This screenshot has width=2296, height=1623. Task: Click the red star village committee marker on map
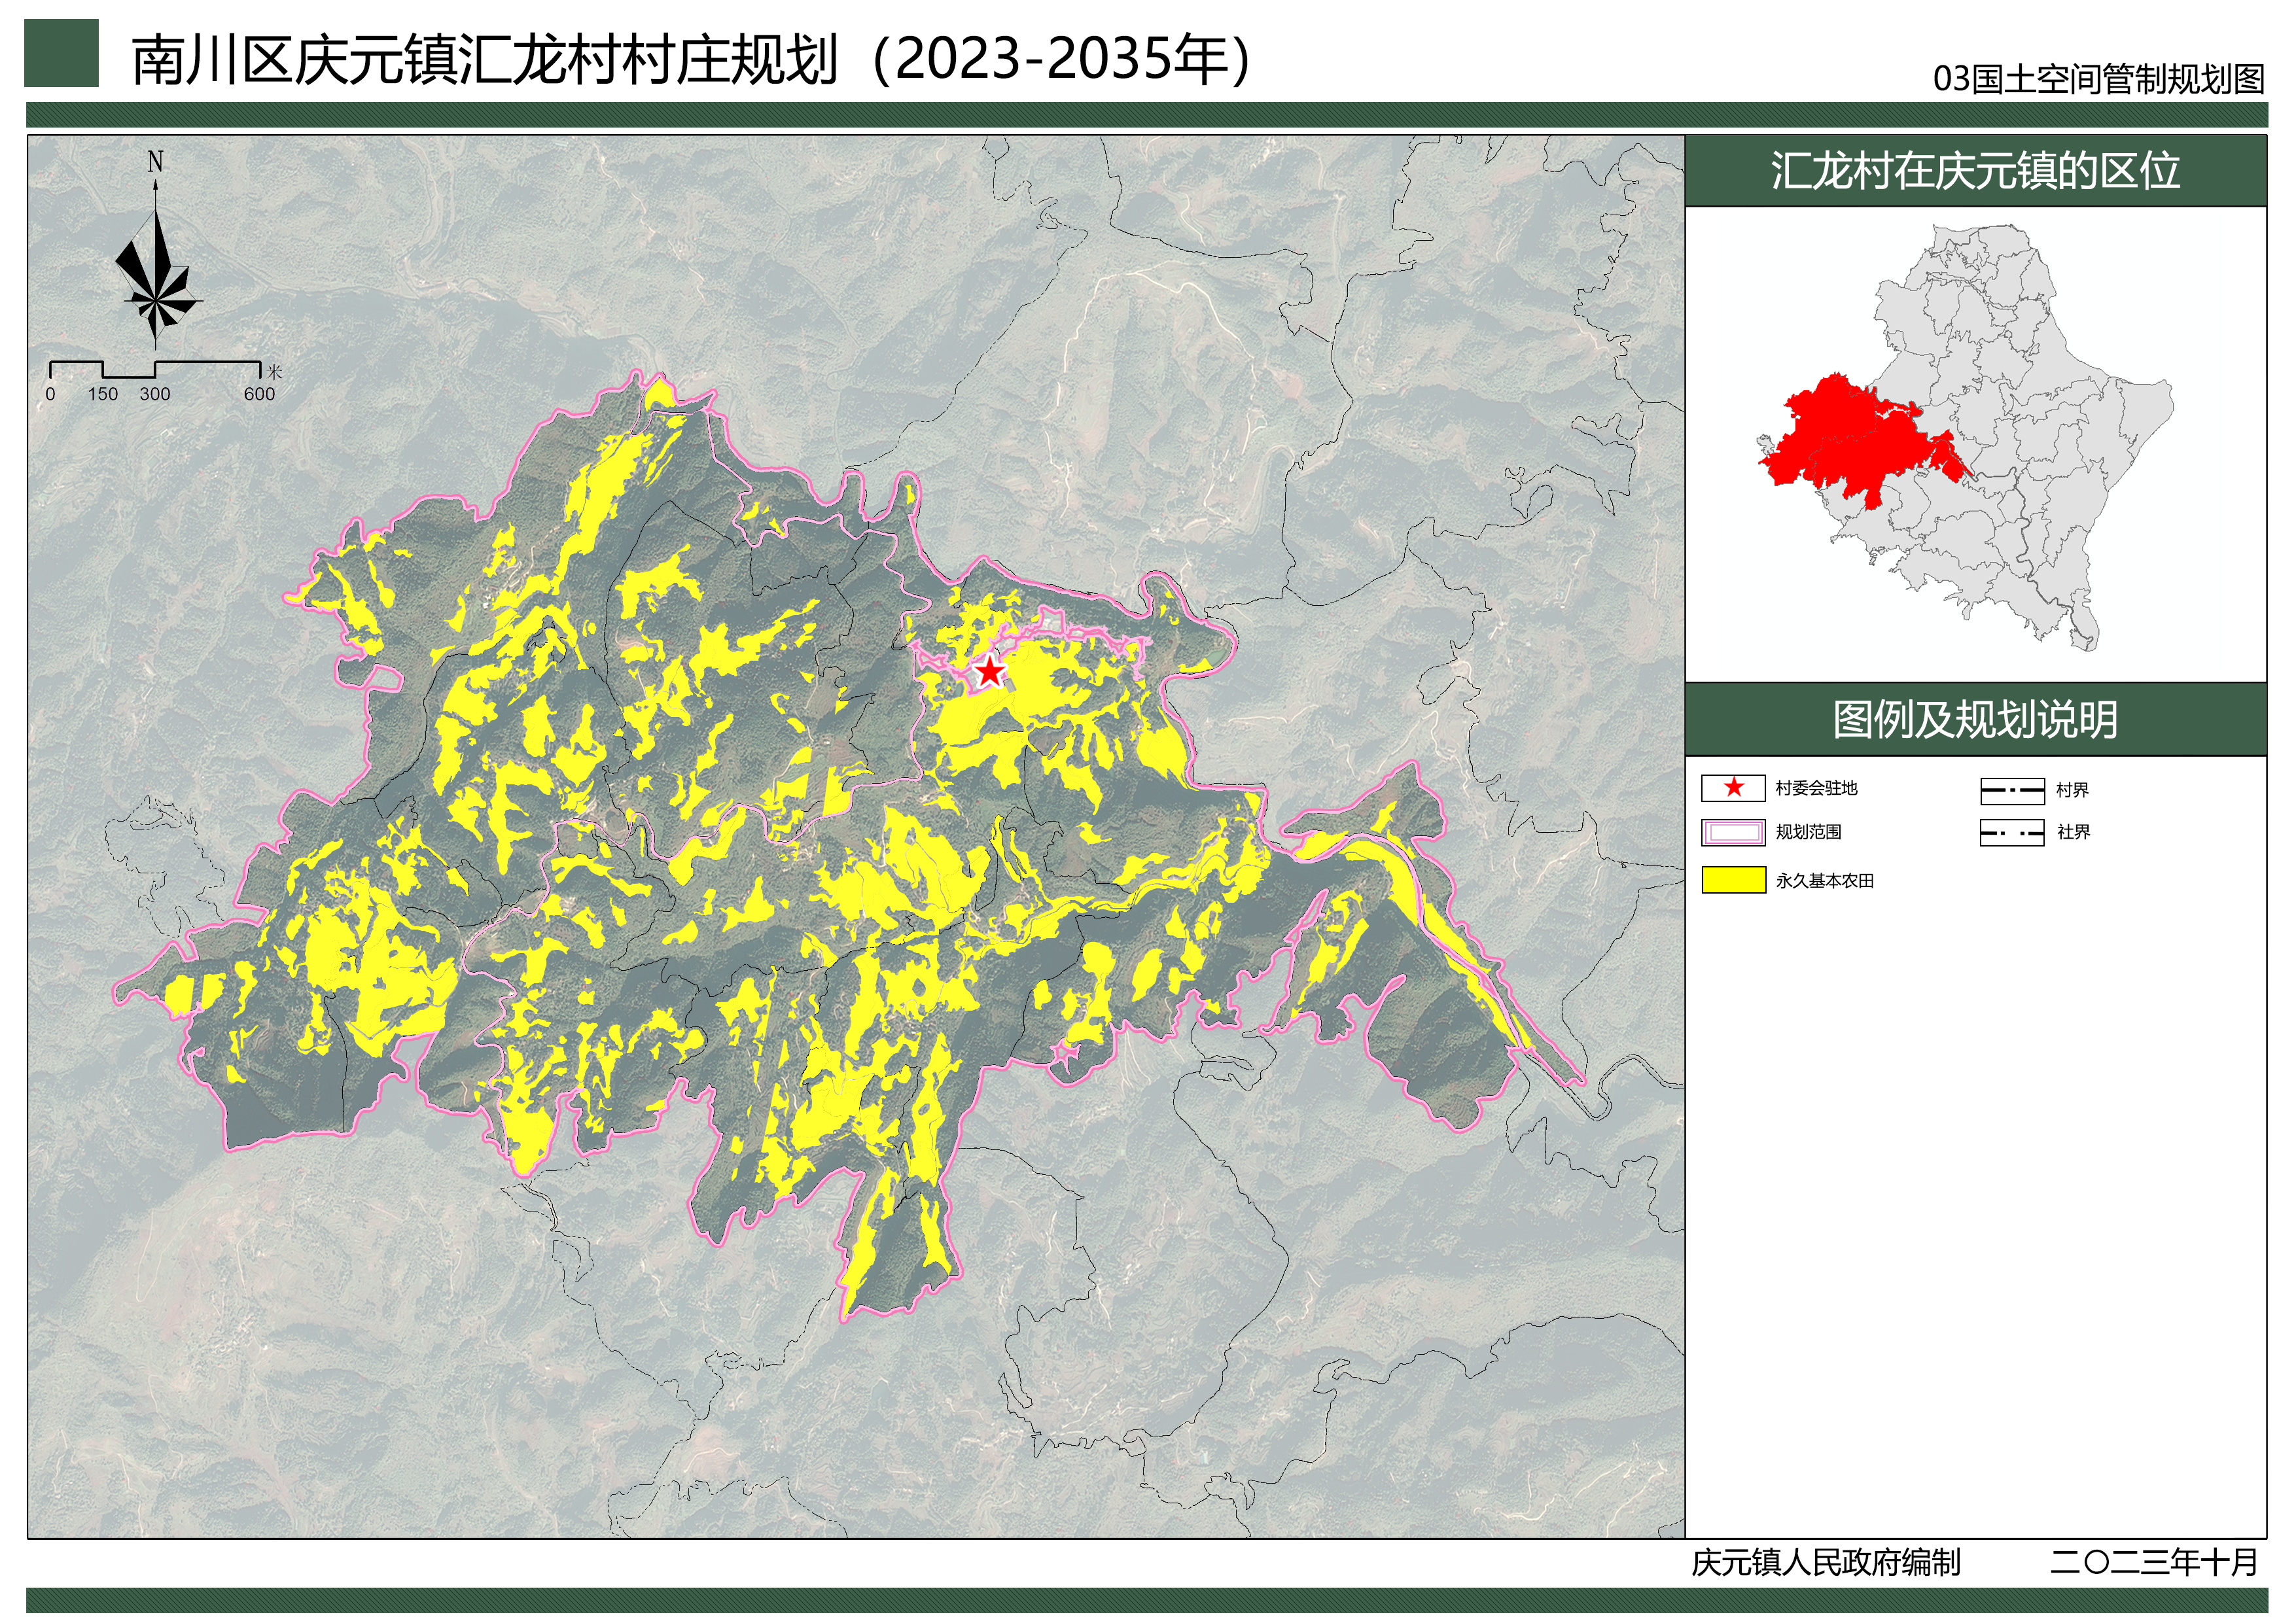[989, 672]
